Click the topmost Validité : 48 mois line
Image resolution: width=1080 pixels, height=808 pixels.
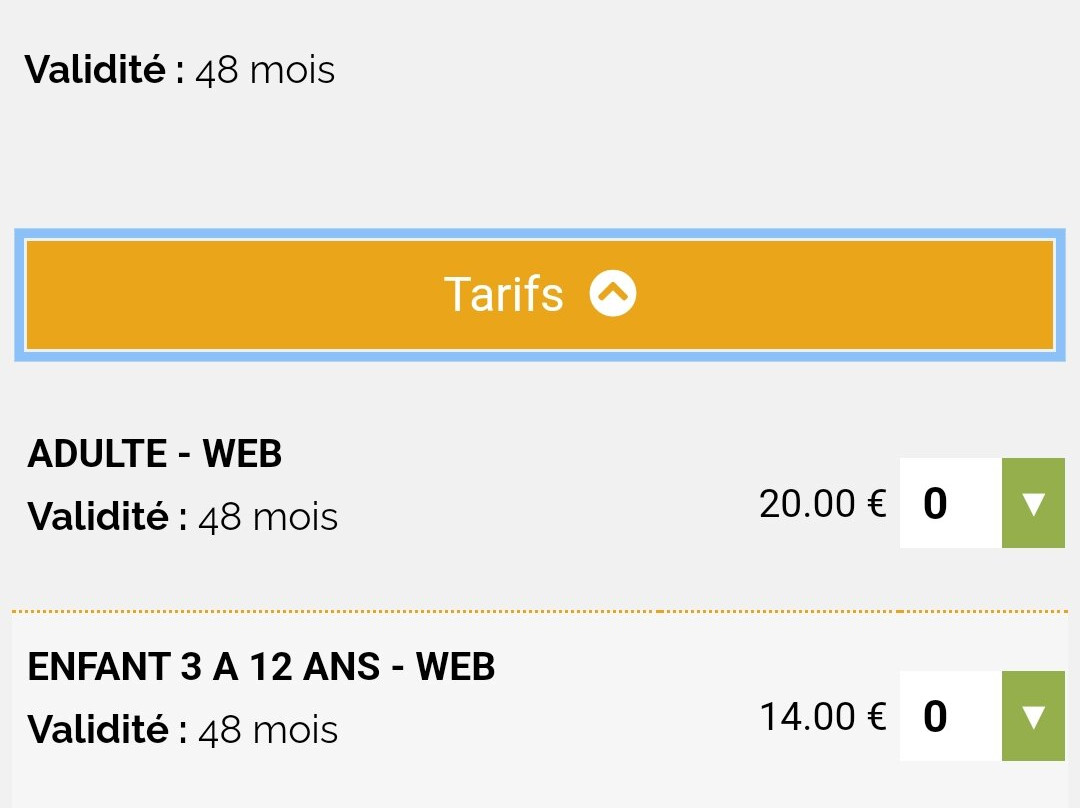180,70
